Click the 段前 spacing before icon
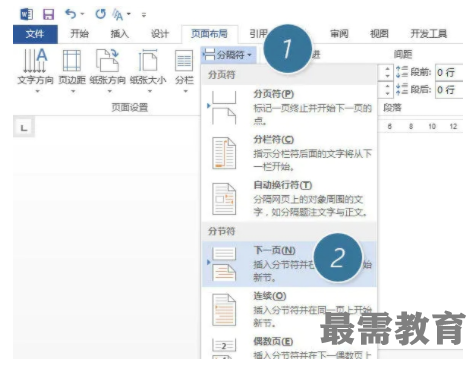This screenshot has width=472, height=368. (402, 72)
